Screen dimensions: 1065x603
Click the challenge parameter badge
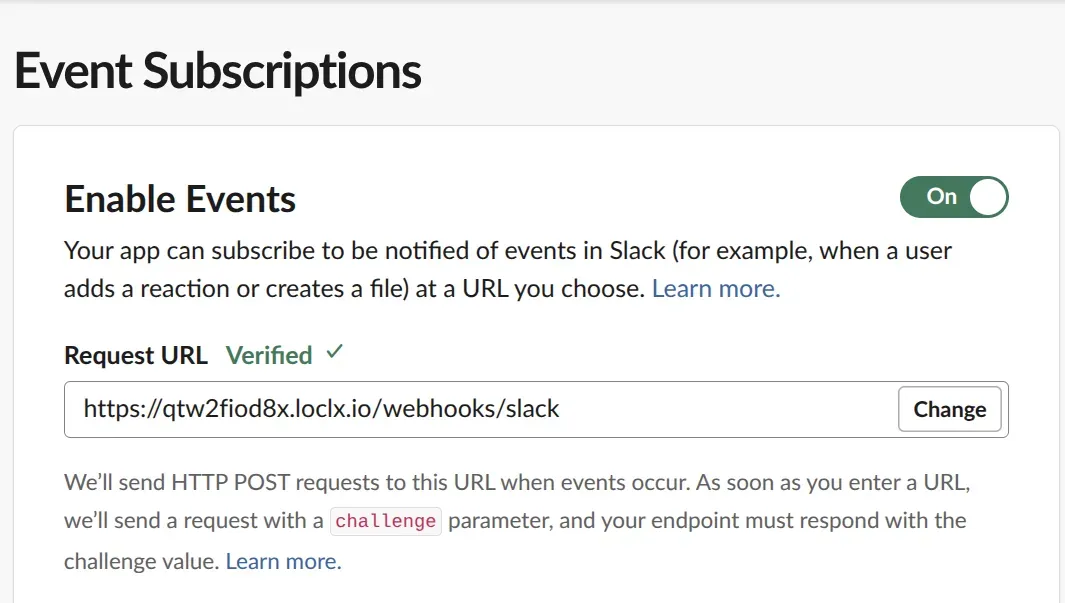pos(385,520)
